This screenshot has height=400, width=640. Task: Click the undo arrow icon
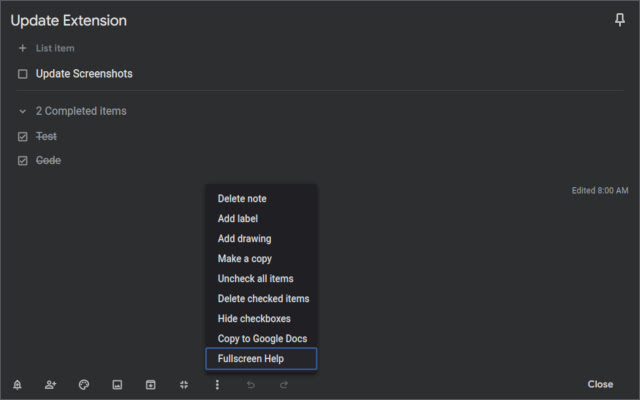point(250,384)
